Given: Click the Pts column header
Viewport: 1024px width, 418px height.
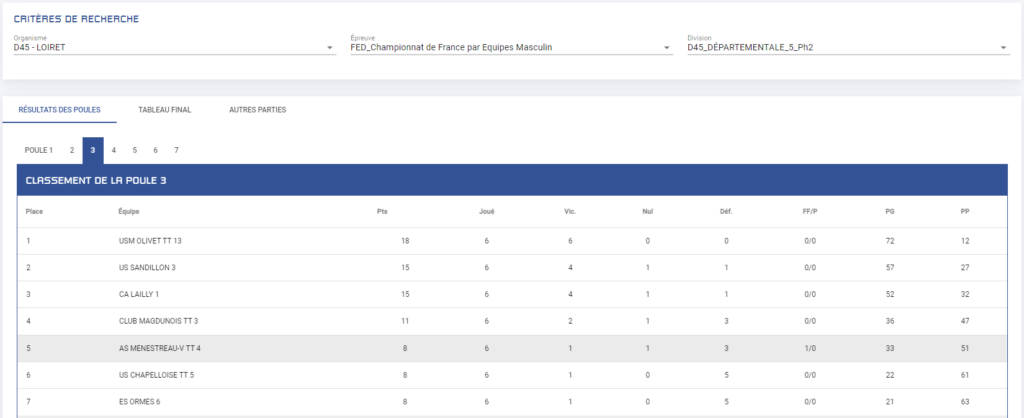Looking at the screenshot, I should click(x=383, y=212).
